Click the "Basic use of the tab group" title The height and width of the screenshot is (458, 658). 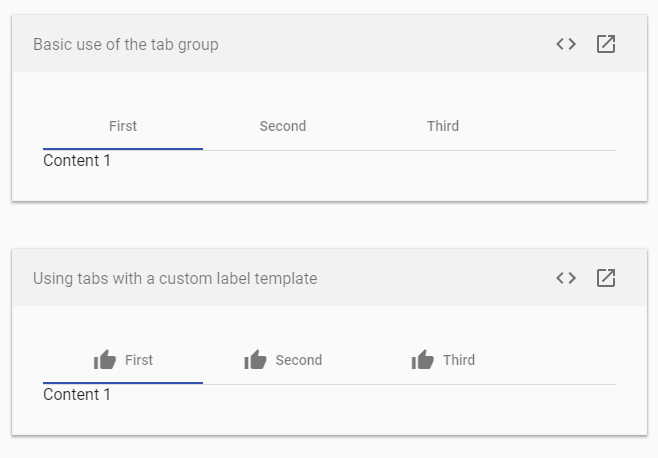click(126, 44)
